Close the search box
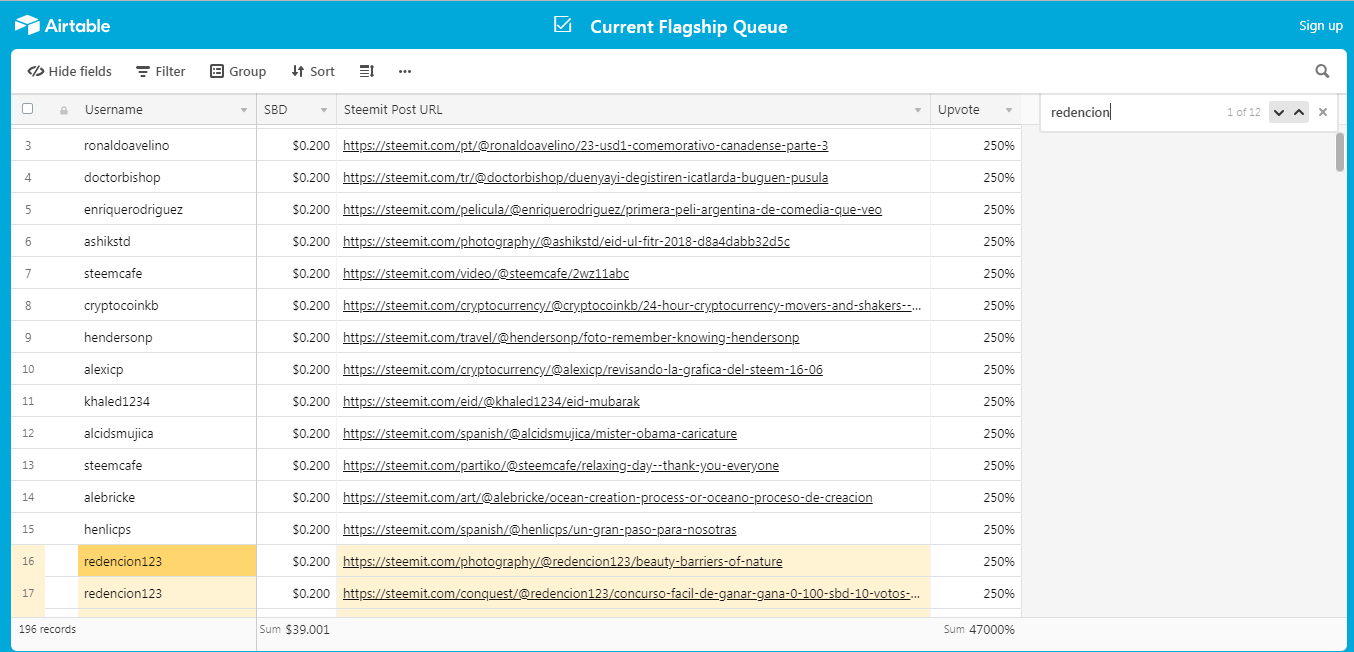This screenshot has width=1354, height=652. tap(1323, 112)
